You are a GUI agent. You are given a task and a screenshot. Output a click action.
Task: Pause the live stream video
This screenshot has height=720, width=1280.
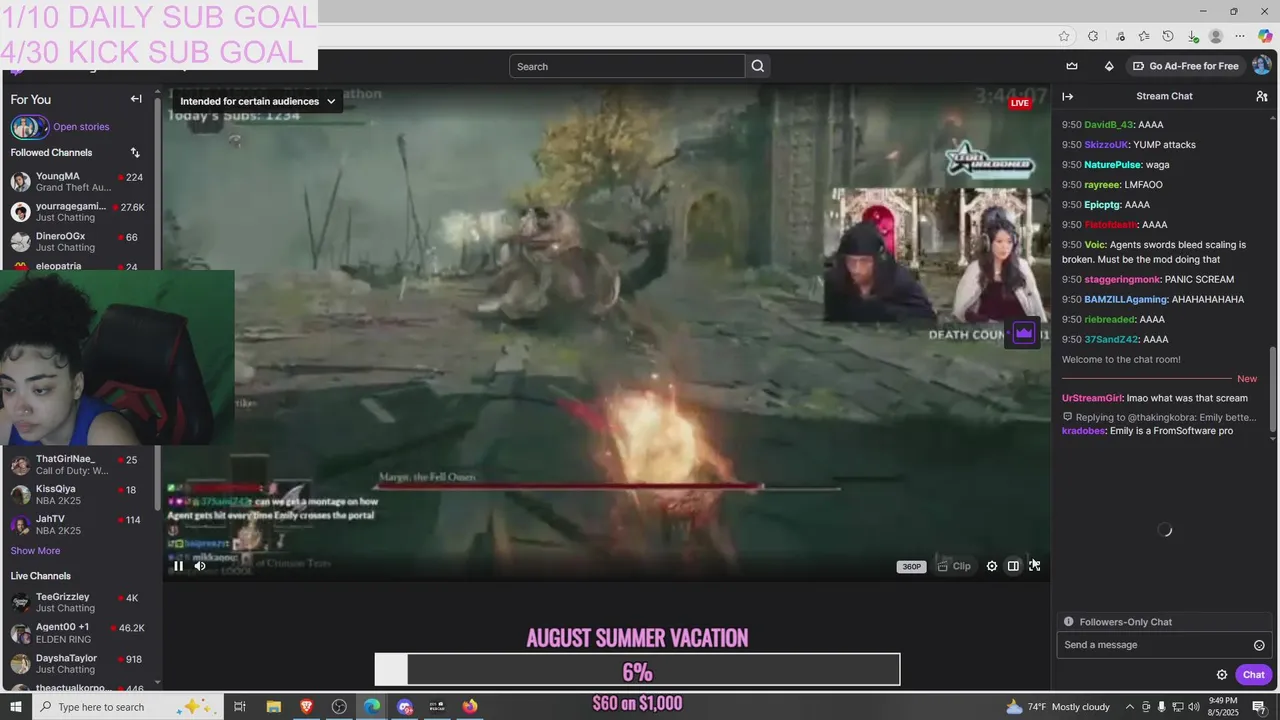(x=179, y=566)
